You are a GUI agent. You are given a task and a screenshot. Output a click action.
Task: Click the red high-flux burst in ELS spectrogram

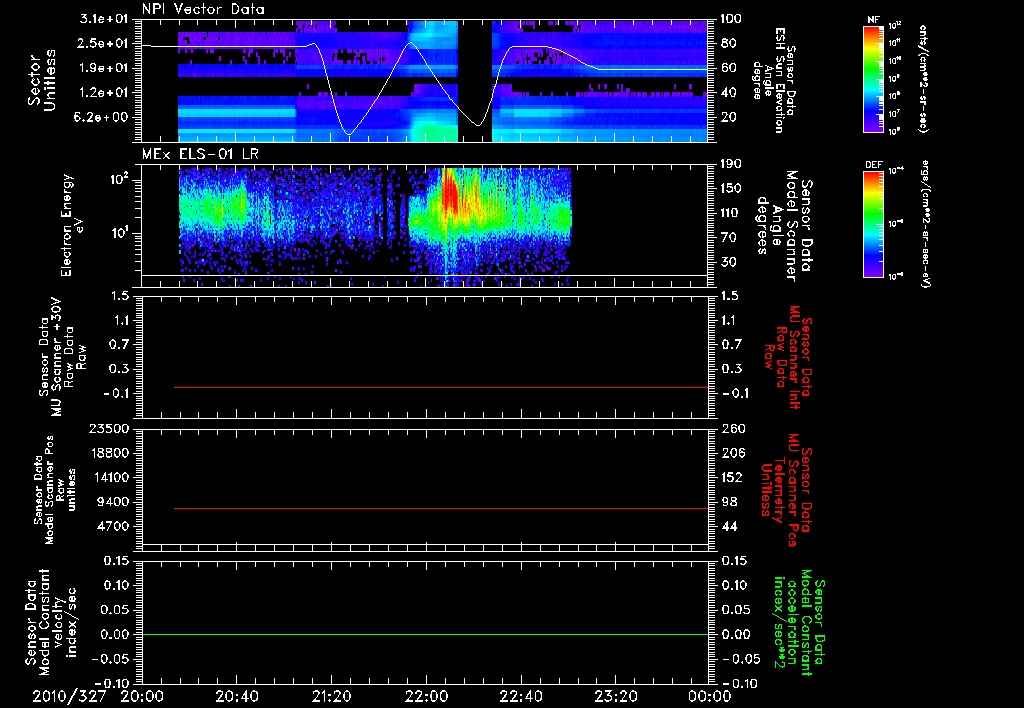(x=450, y=193)
